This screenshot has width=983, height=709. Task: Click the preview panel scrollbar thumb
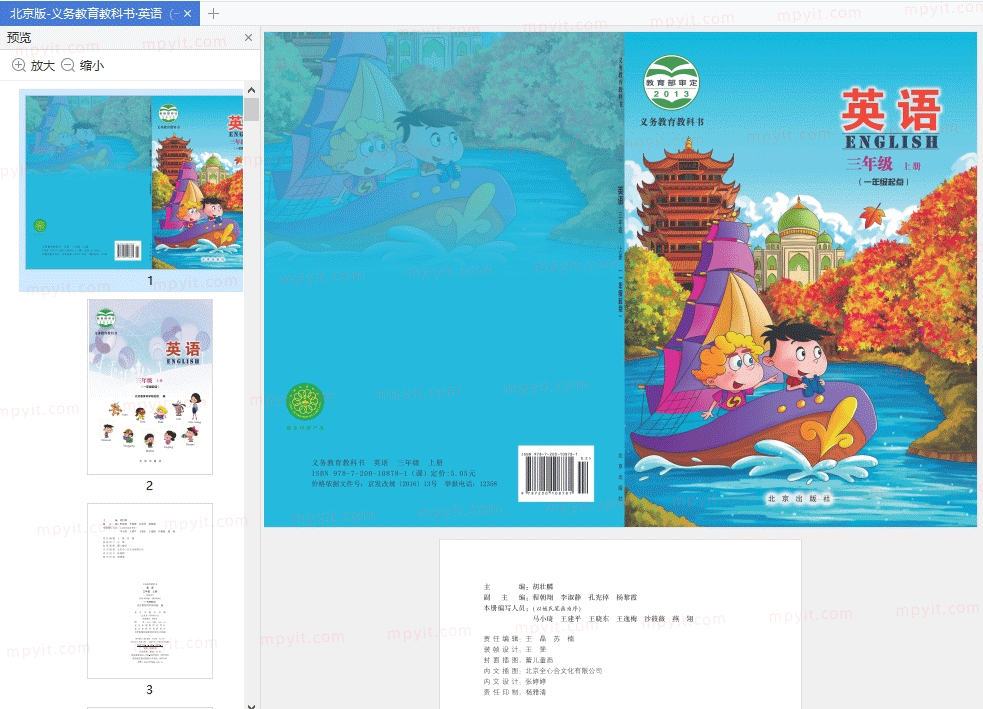pos(251,108)
